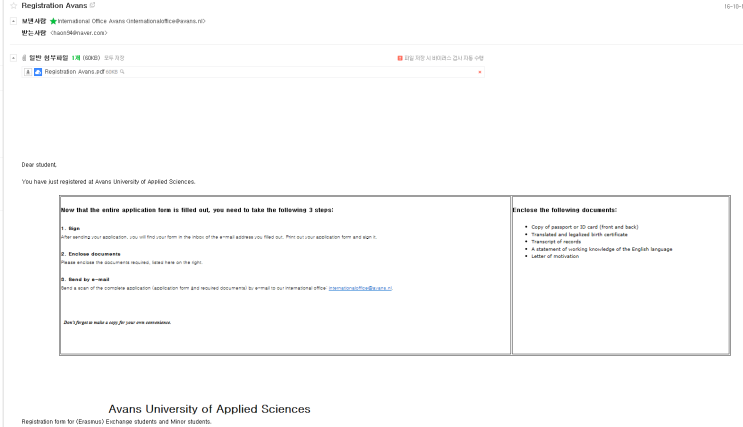Click the Avans University of Applied Sciences heading

[x=209, y=409]
